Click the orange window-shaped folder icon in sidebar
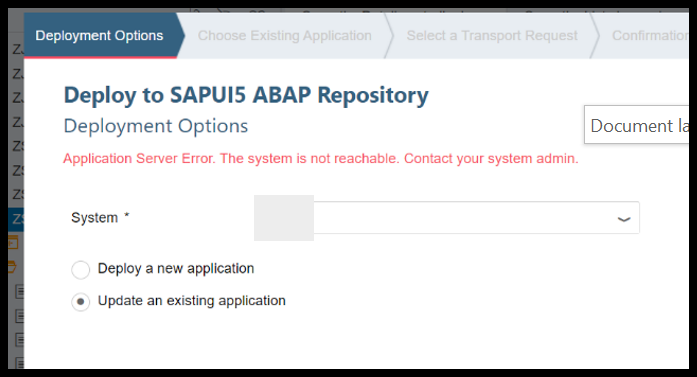697x377 pixels. tap(13, 243)
